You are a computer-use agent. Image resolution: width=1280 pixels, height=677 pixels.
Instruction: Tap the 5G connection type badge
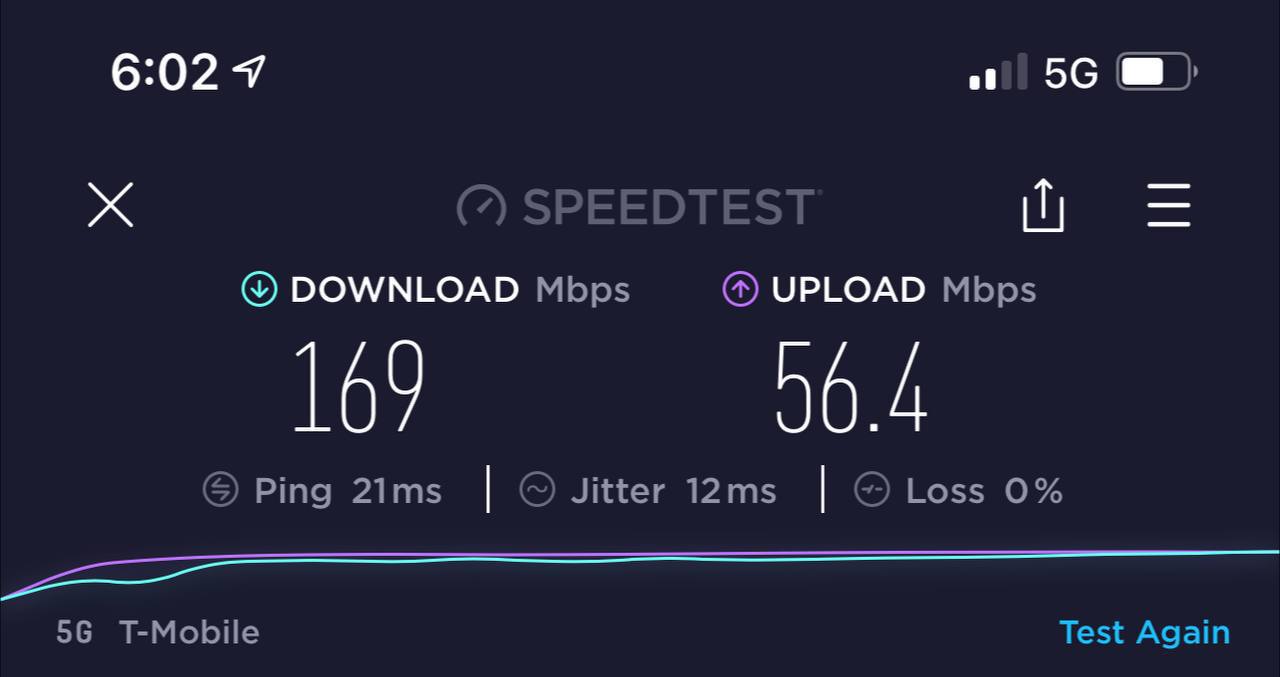pos(74,632)
